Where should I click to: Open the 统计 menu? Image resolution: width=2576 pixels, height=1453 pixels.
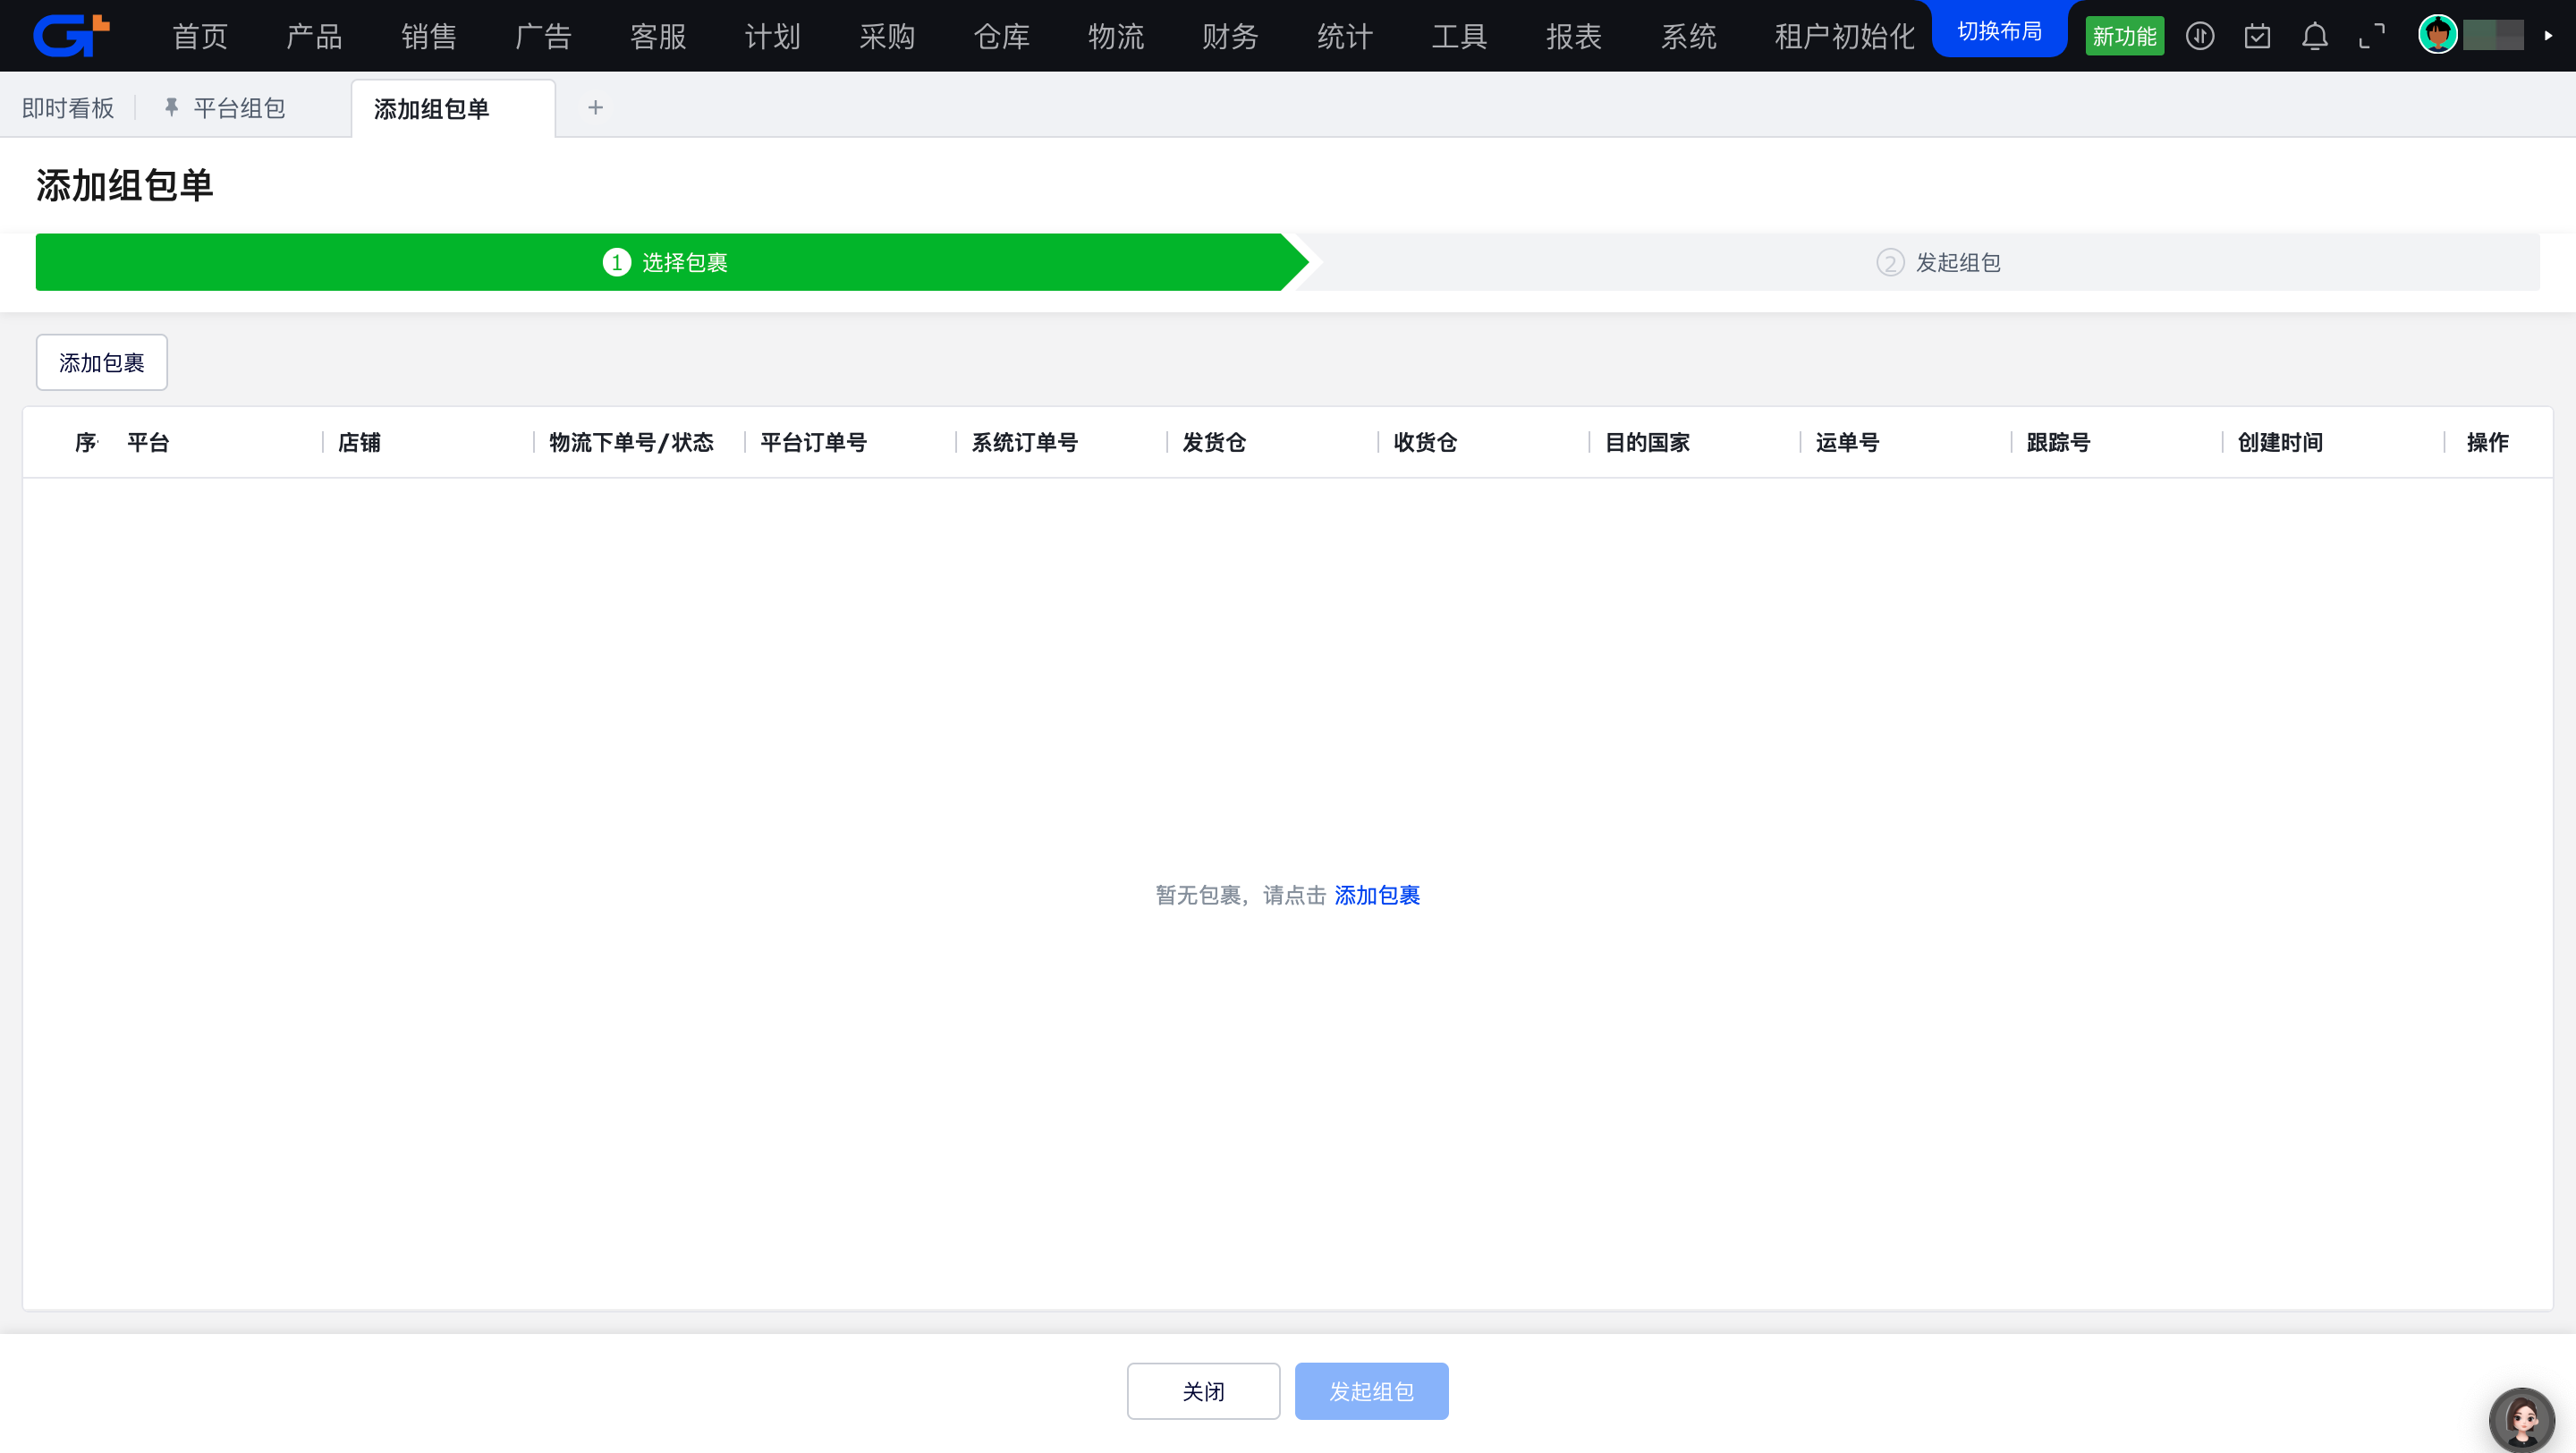(x=1345, y=36)
